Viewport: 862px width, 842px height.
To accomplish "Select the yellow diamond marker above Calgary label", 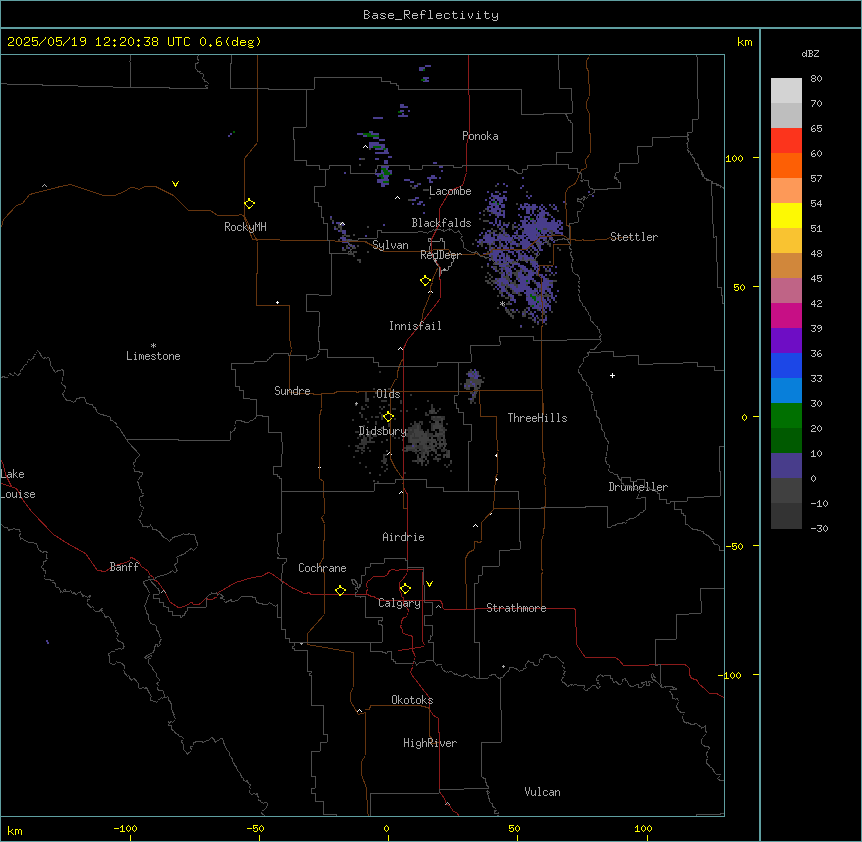I will 405,589.
